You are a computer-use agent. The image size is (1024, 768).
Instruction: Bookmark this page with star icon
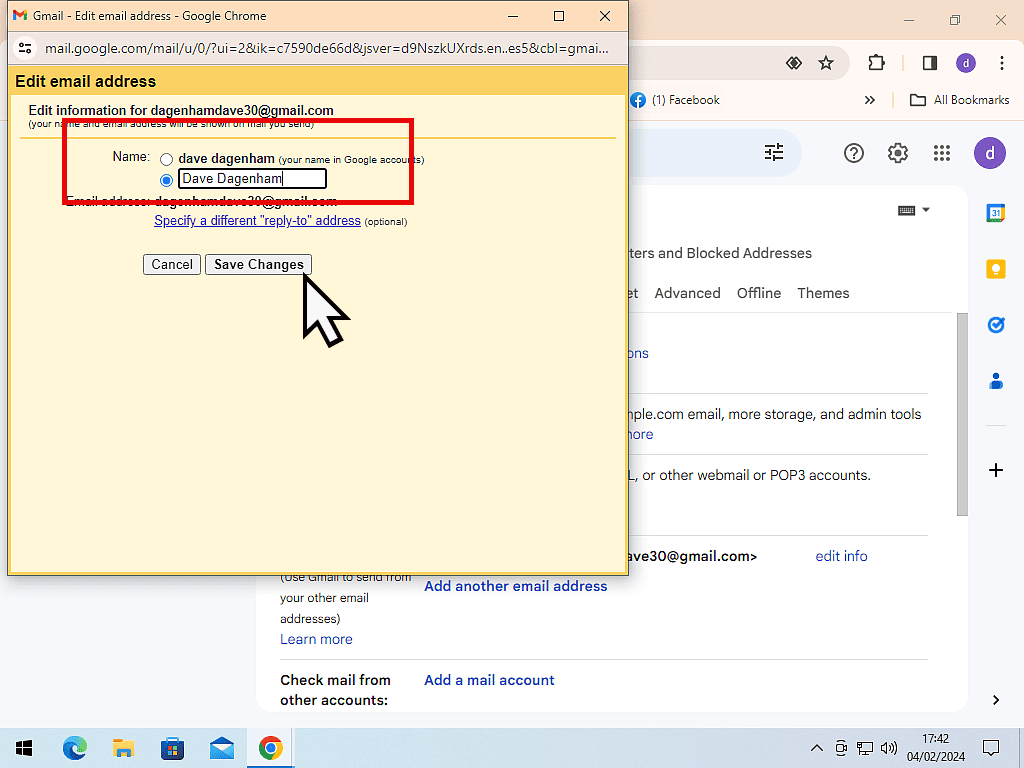coord(826,63)
